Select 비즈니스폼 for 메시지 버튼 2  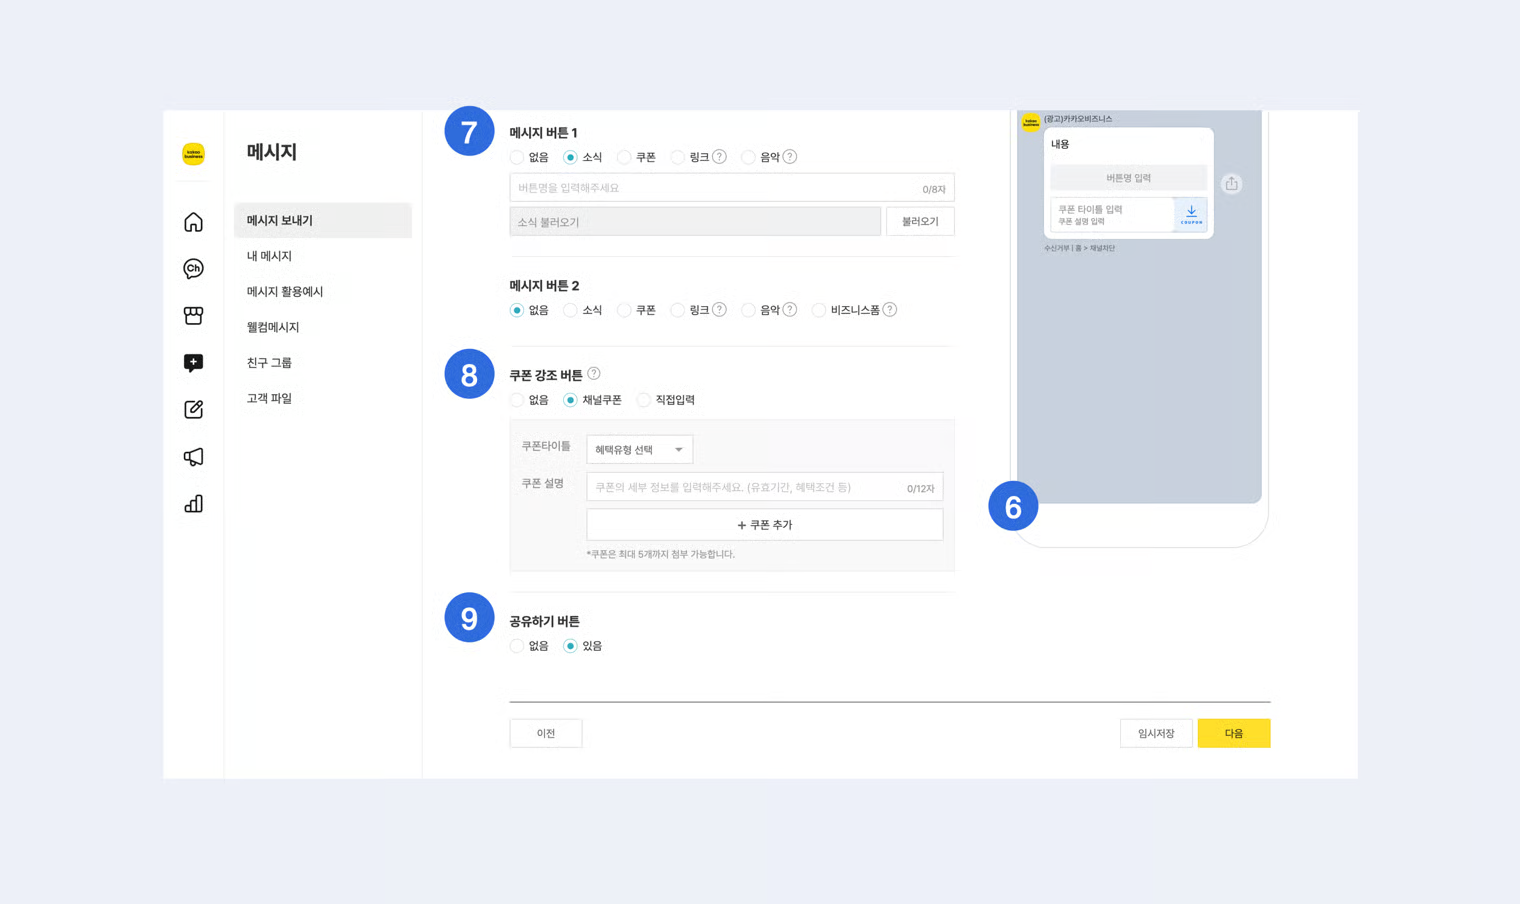click(x=819, y=311)
